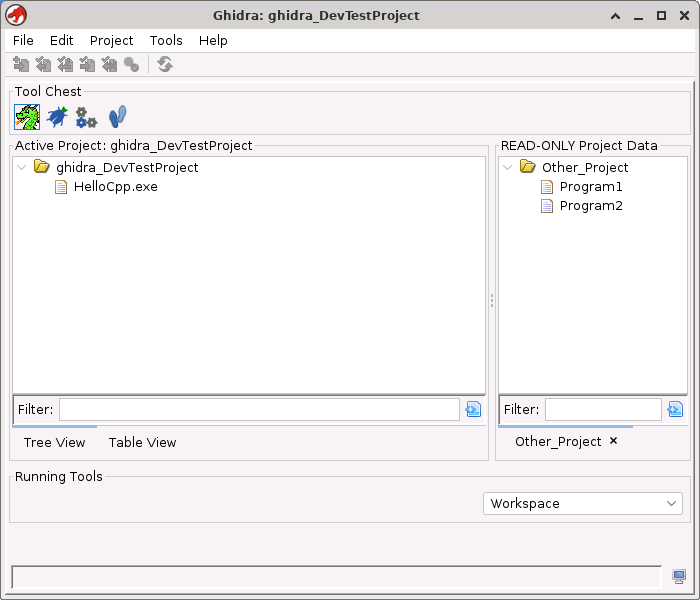Open the Emulator footprints tool
This screenshot has height=600, width=700.
[x=117, y=117]
